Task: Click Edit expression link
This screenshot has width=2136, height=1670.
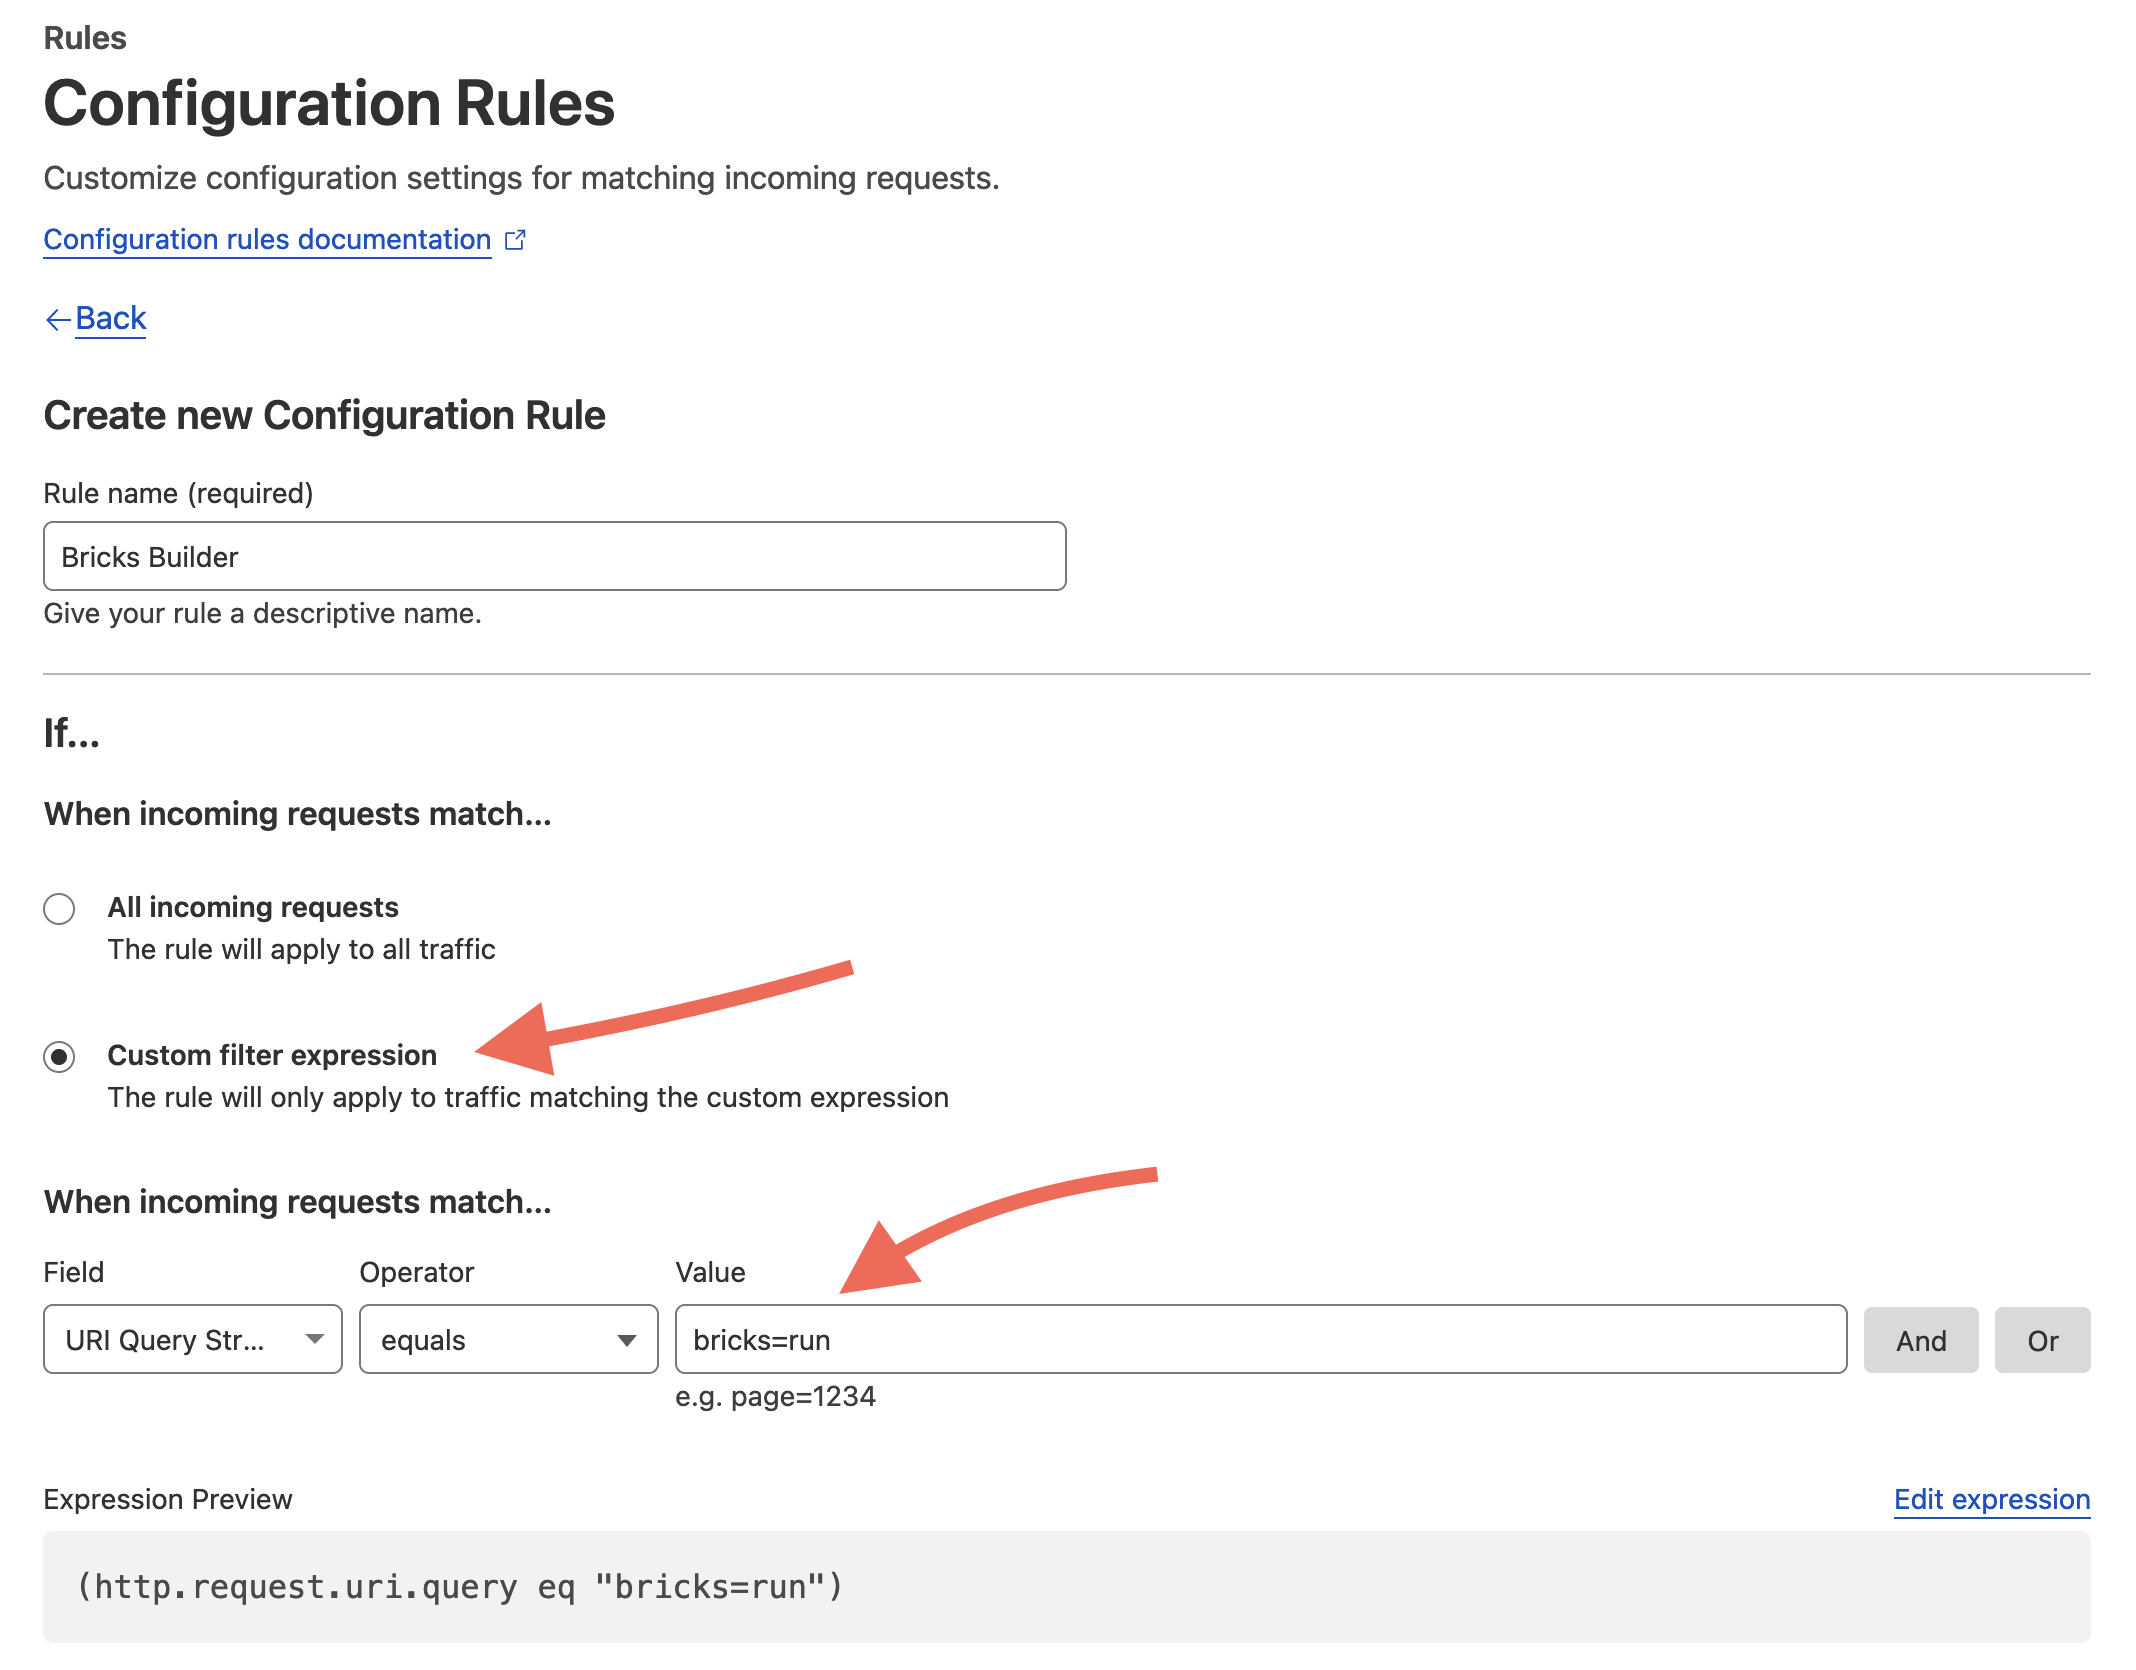Action: click(1991, 1499)
